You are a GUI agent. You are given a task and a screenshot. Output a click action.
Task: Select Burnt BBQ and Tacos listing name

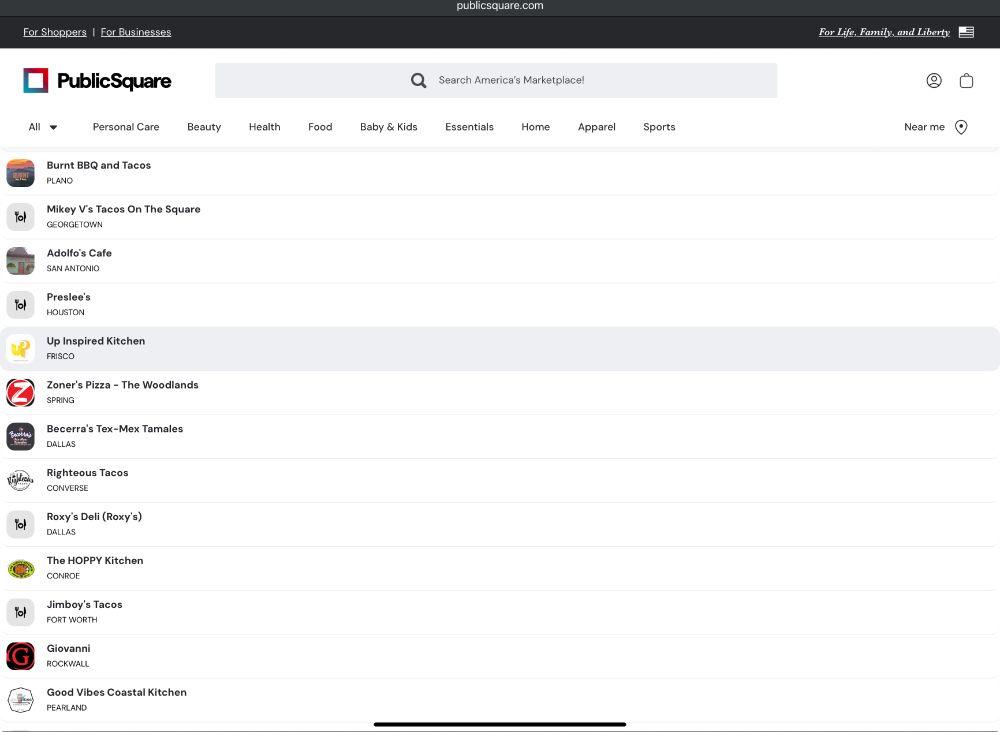tap(99, 165)
